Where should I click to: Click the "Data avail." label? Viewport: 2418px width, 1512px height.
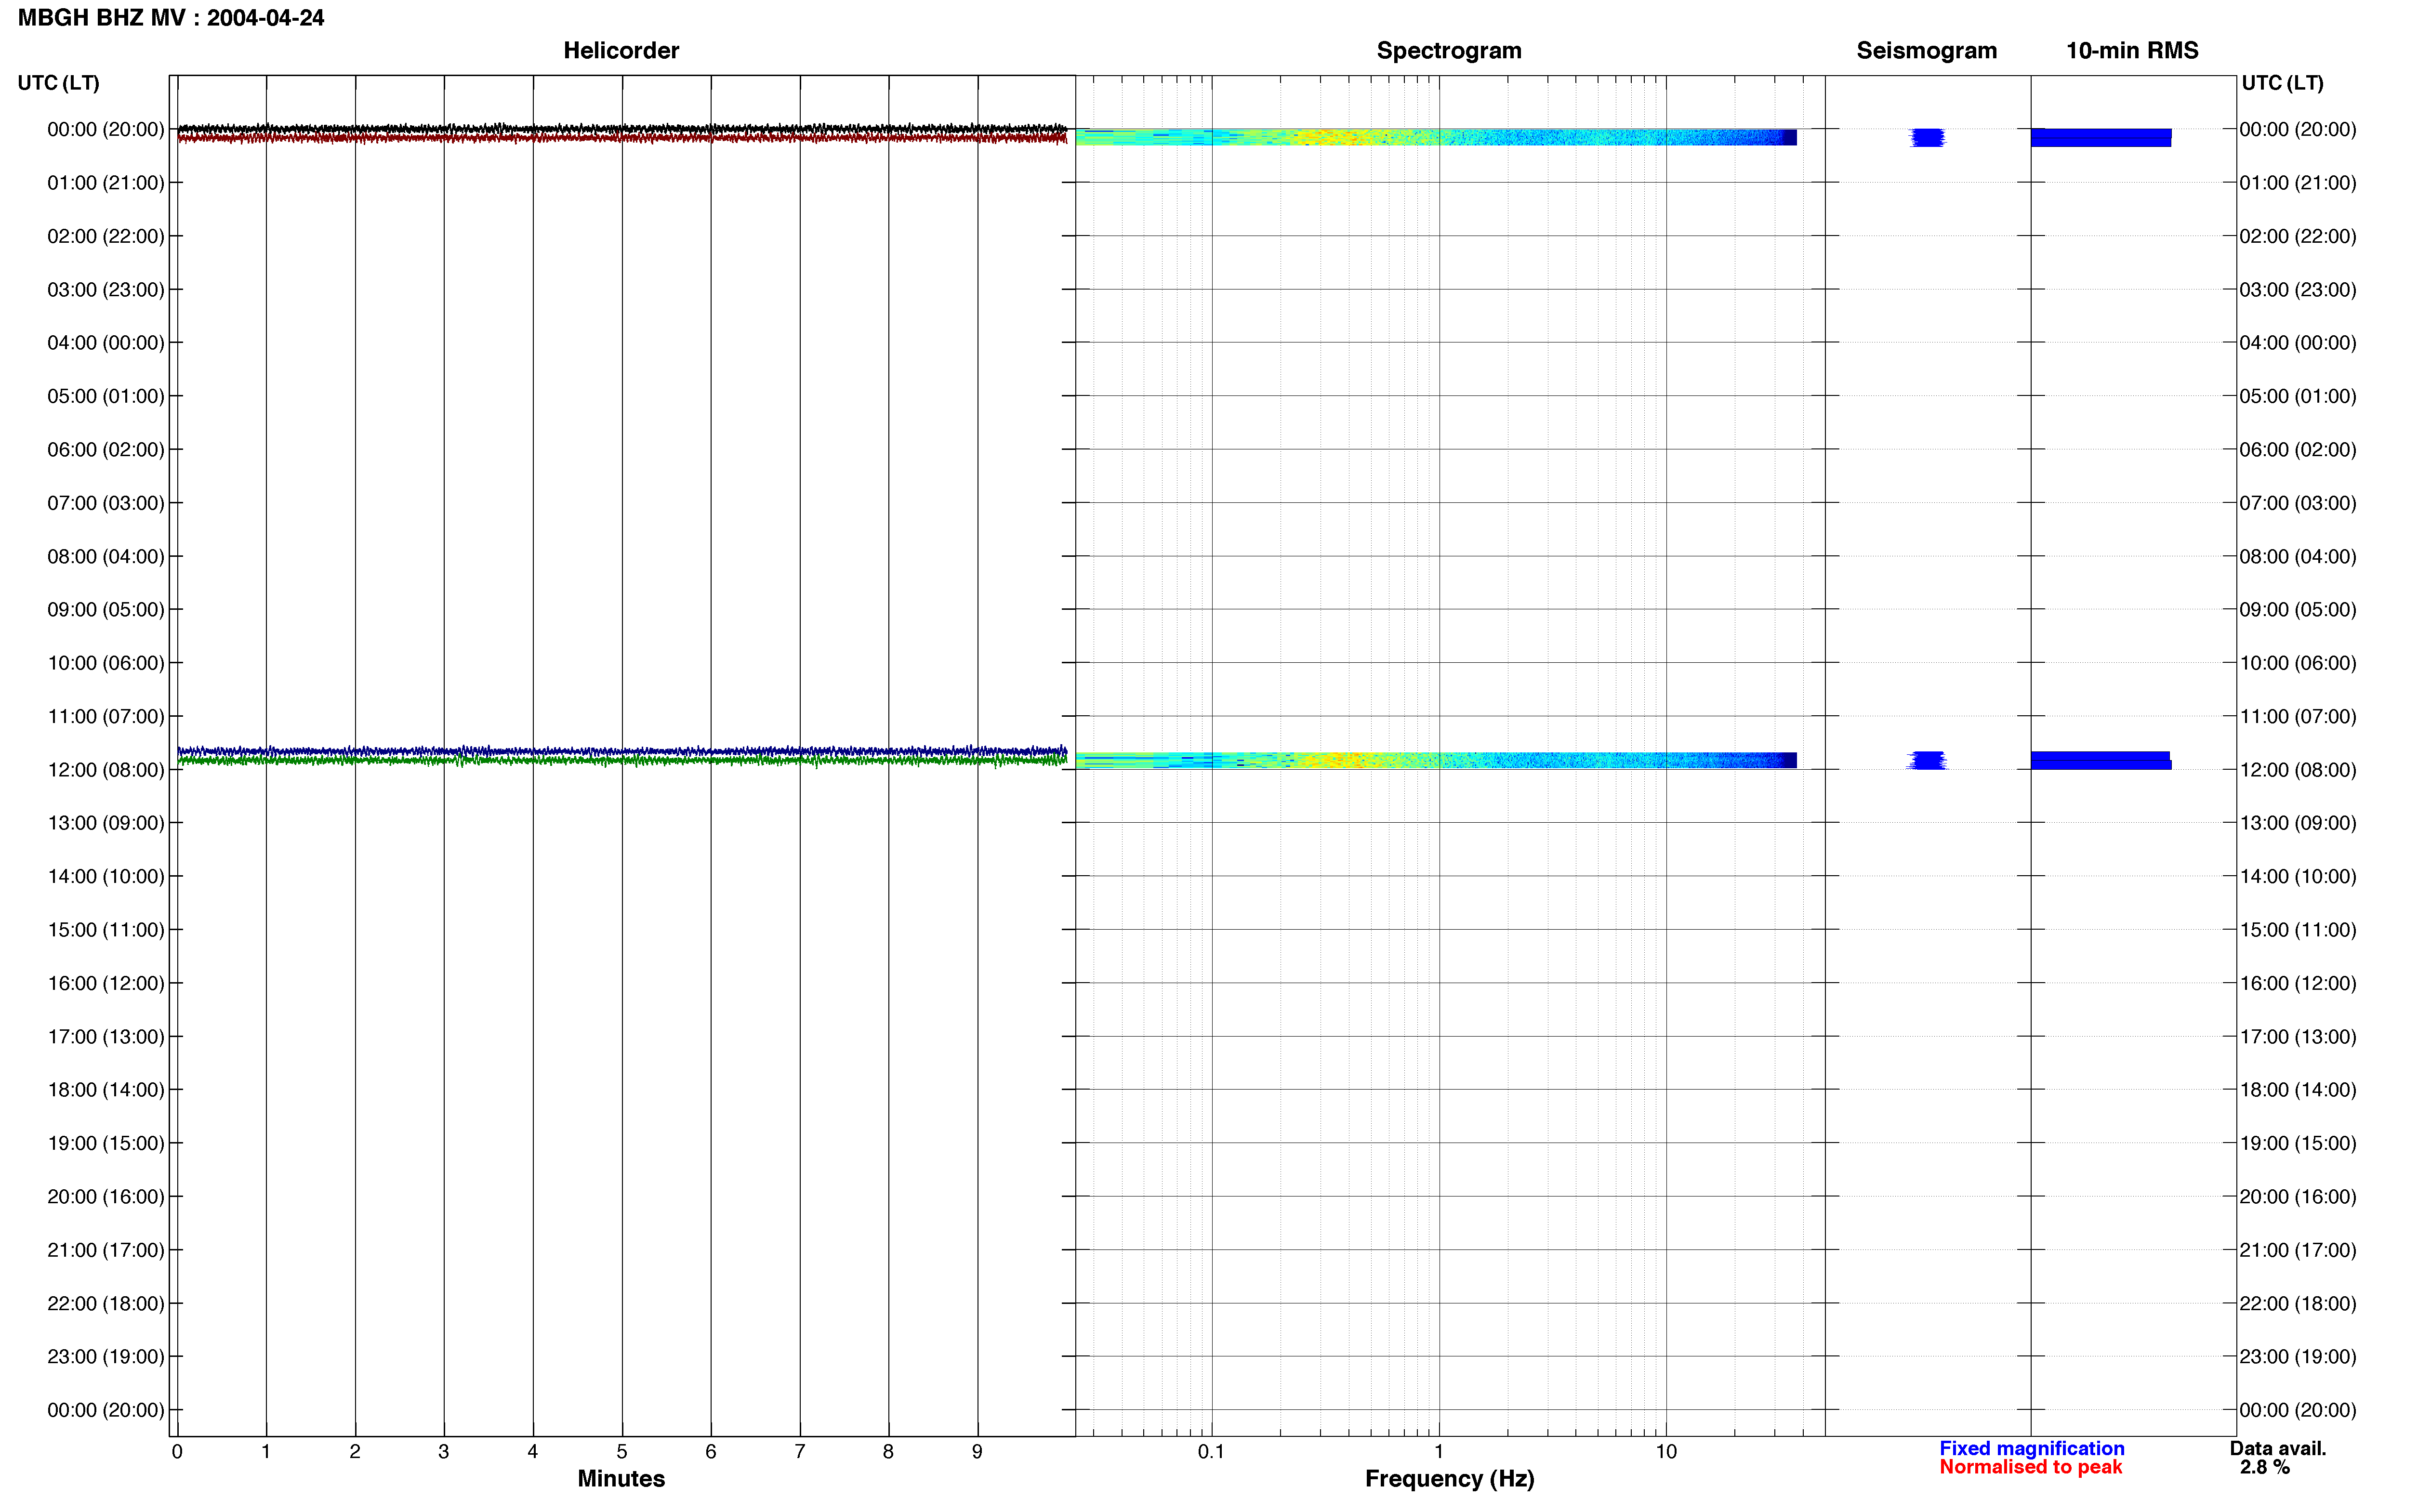pos(2278,1448)
